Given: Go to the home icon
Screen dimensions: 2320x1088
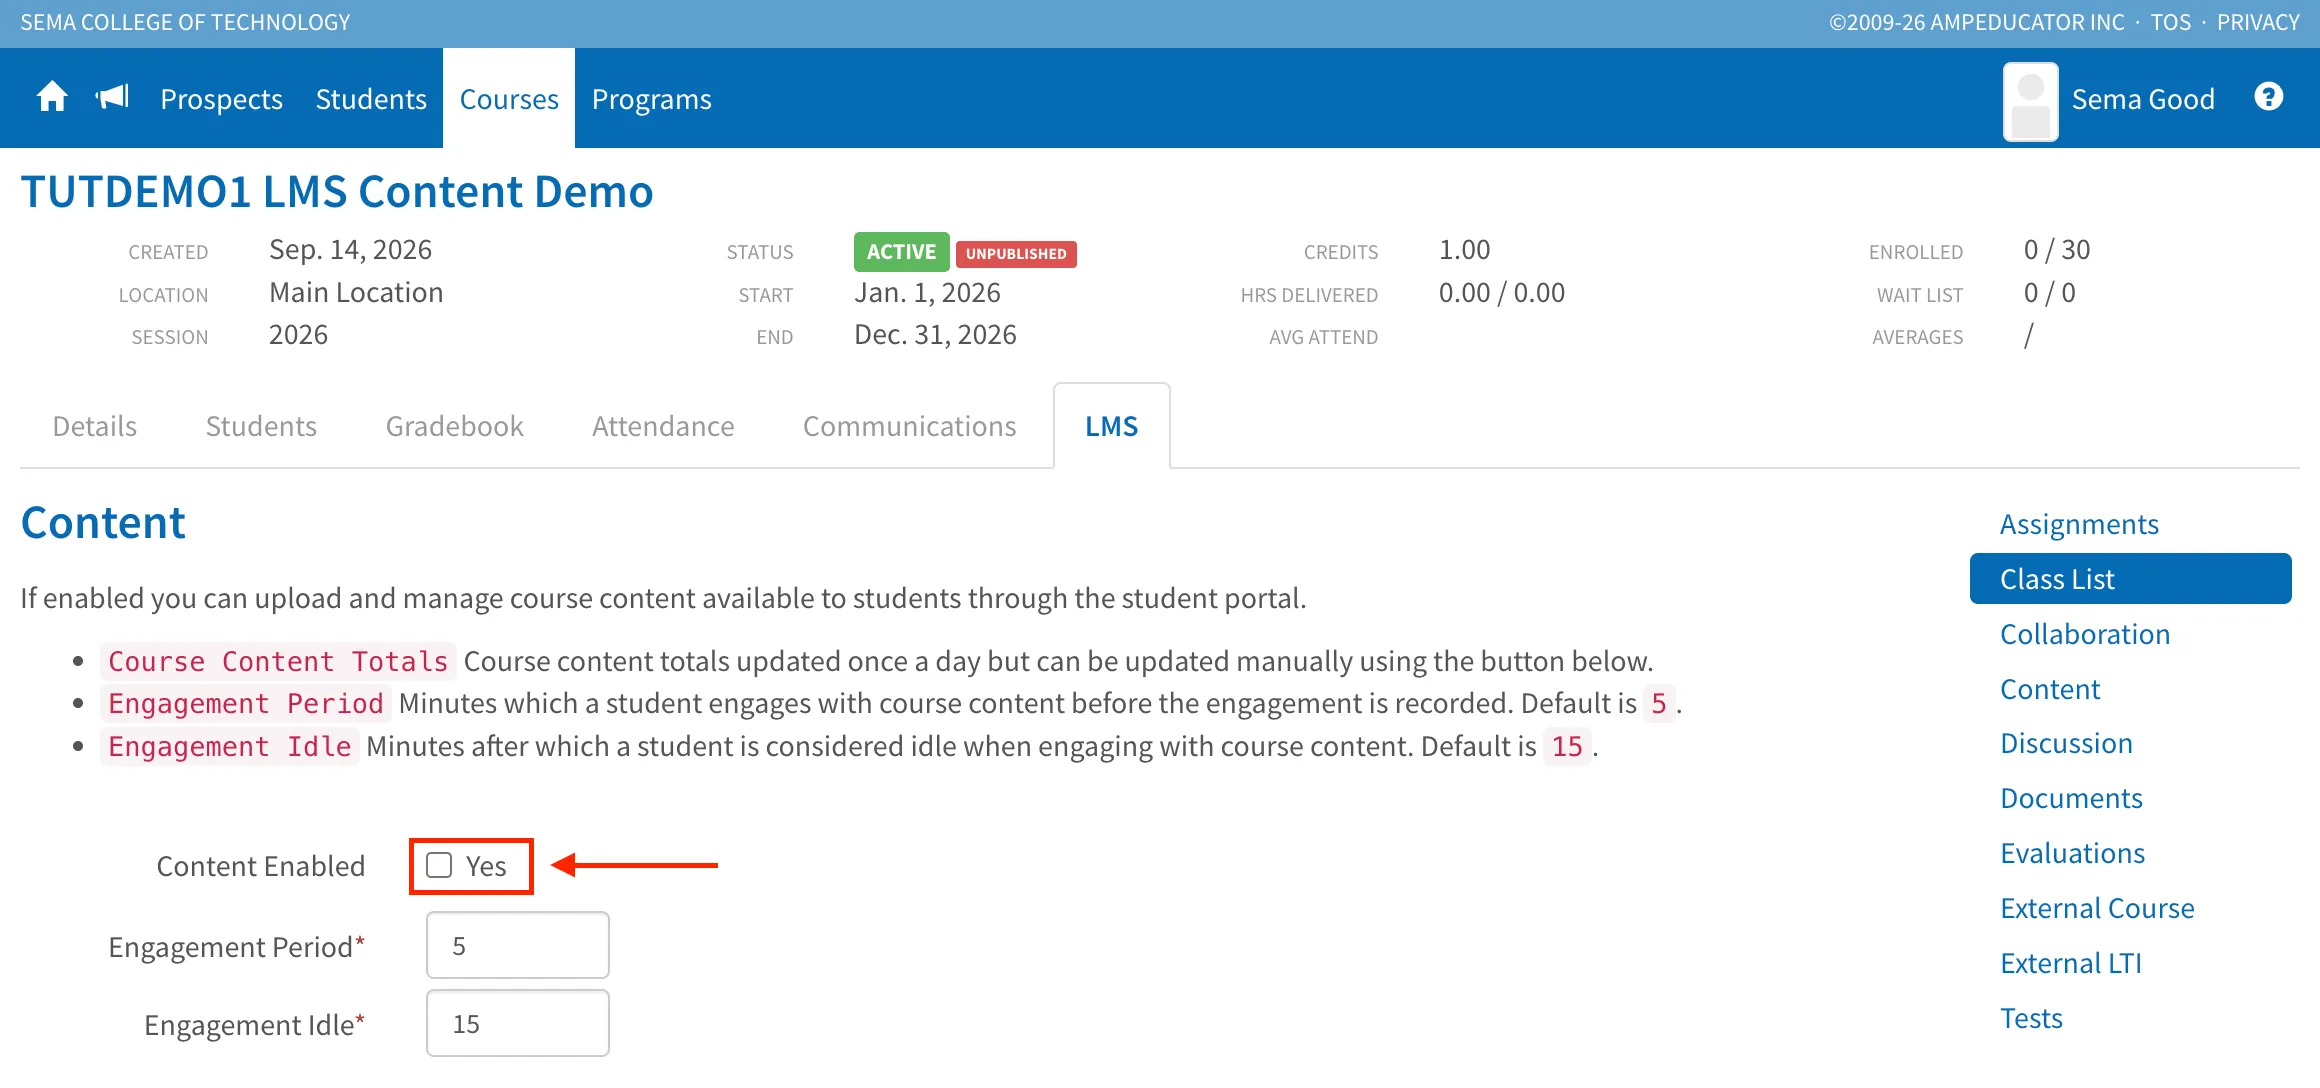Looking at the screenshot, I should click(52, 98).
